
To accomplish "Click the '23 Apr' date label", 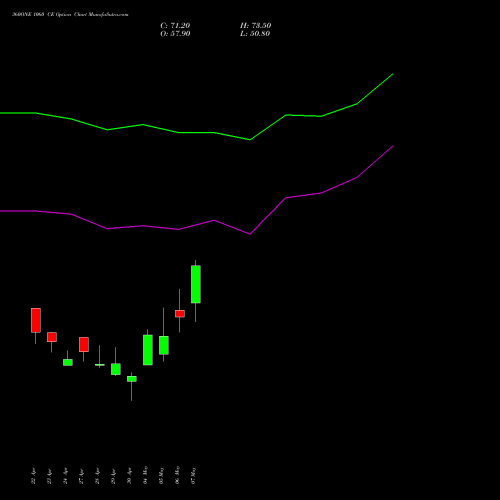I will (49, 476).
